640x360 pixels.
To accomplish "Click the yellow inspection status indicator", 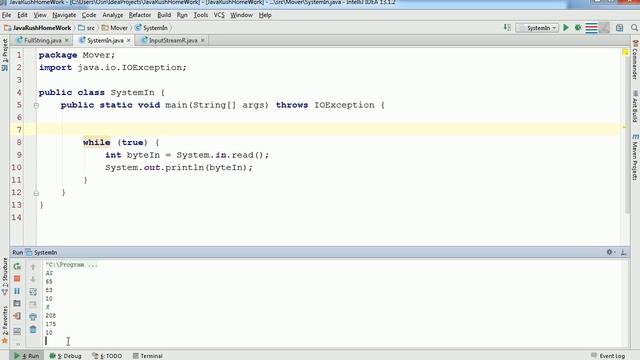I will coord(625,52).
